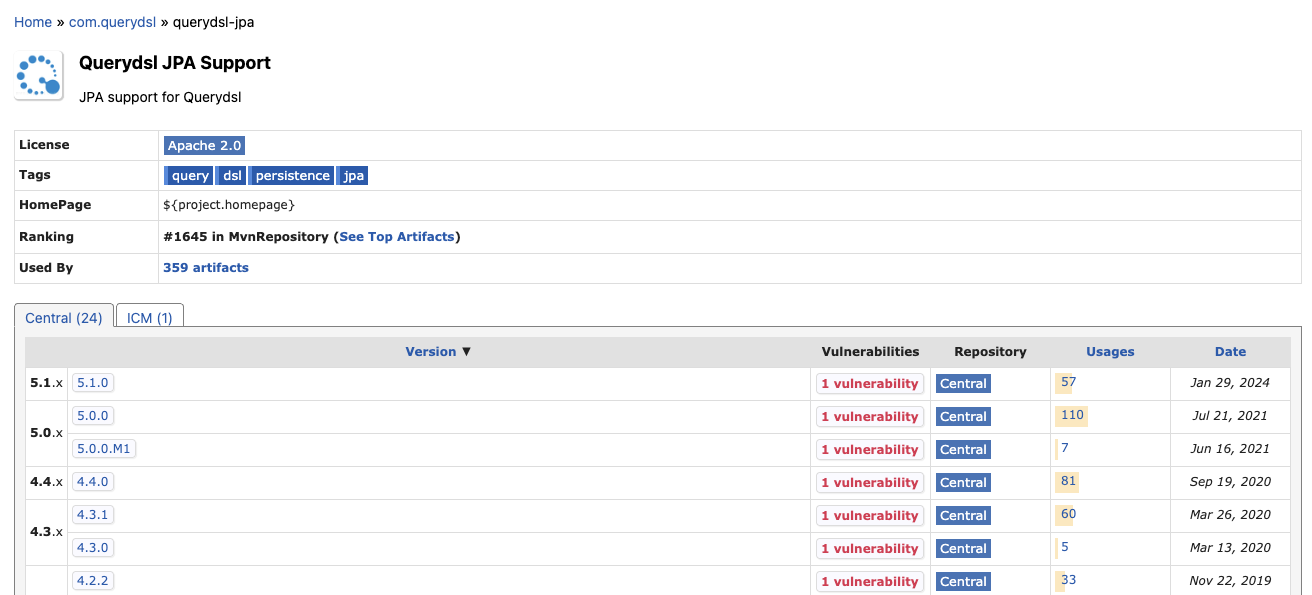Switch to the ICM (1) tab
The image size is (1312, 595).
click(x=150, y=318)
